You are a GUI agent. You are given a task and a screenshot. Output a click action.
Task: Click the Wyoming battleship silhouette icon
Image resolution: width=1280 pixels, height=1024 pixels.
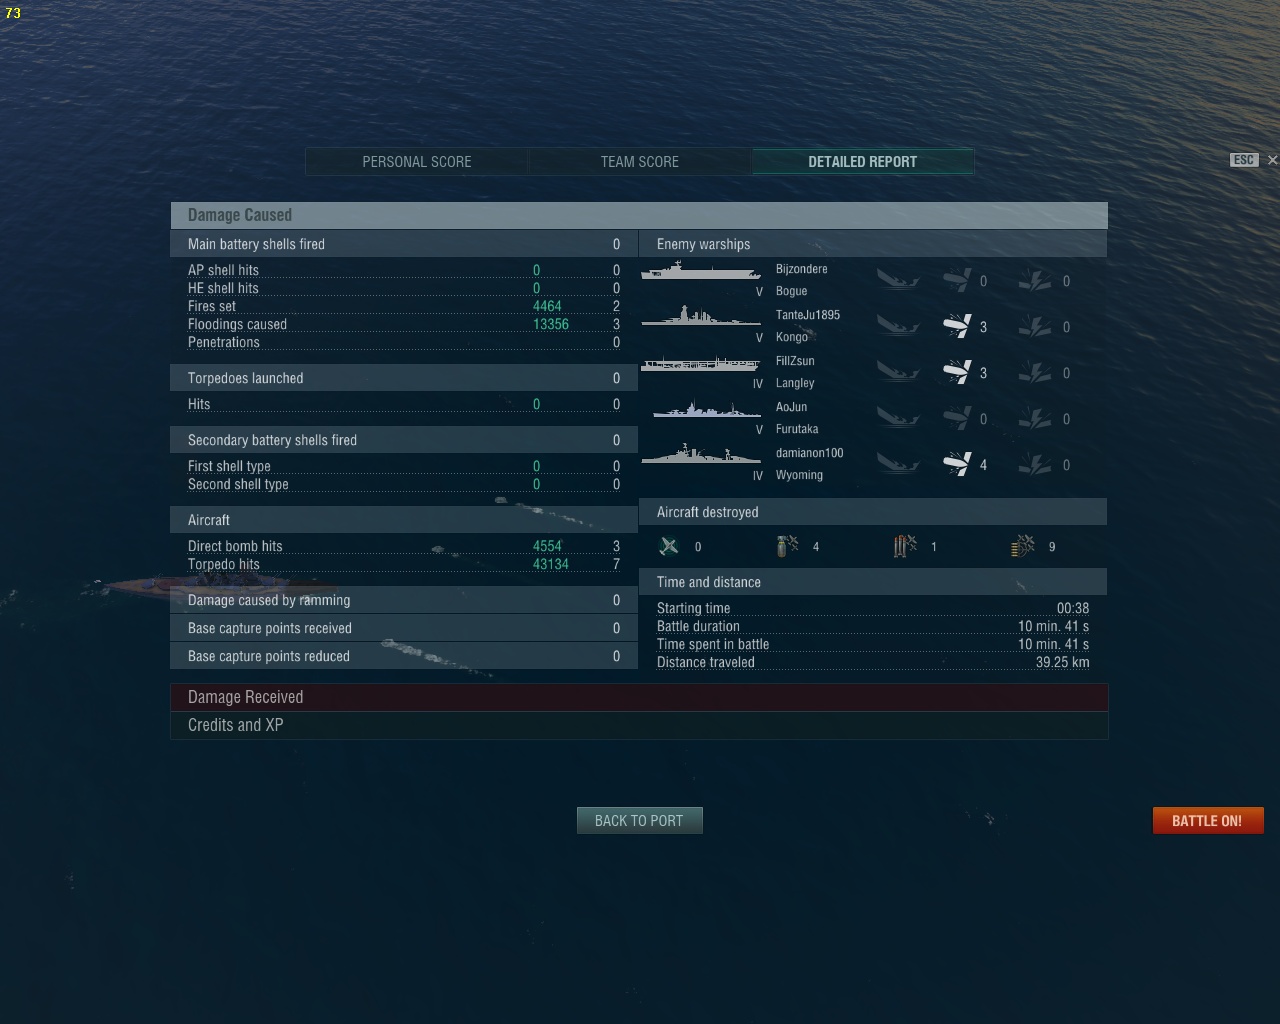point(700,454)
